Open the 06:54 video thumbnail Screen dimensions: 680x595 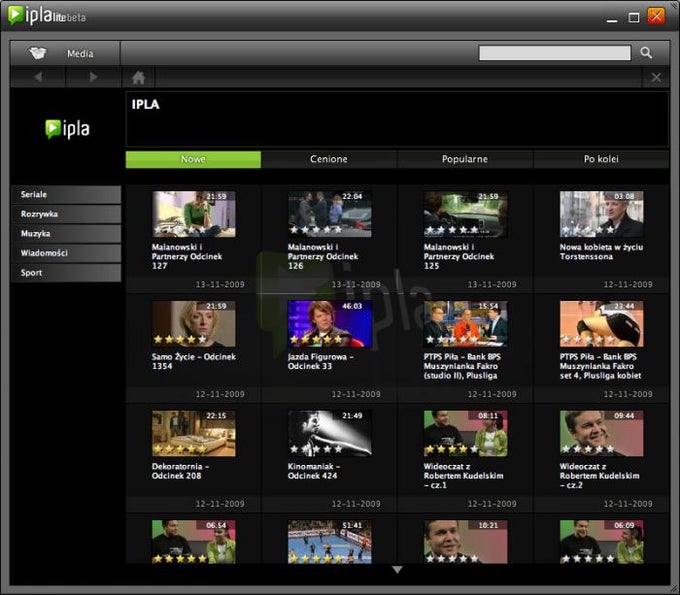click(x=193, y=542)
